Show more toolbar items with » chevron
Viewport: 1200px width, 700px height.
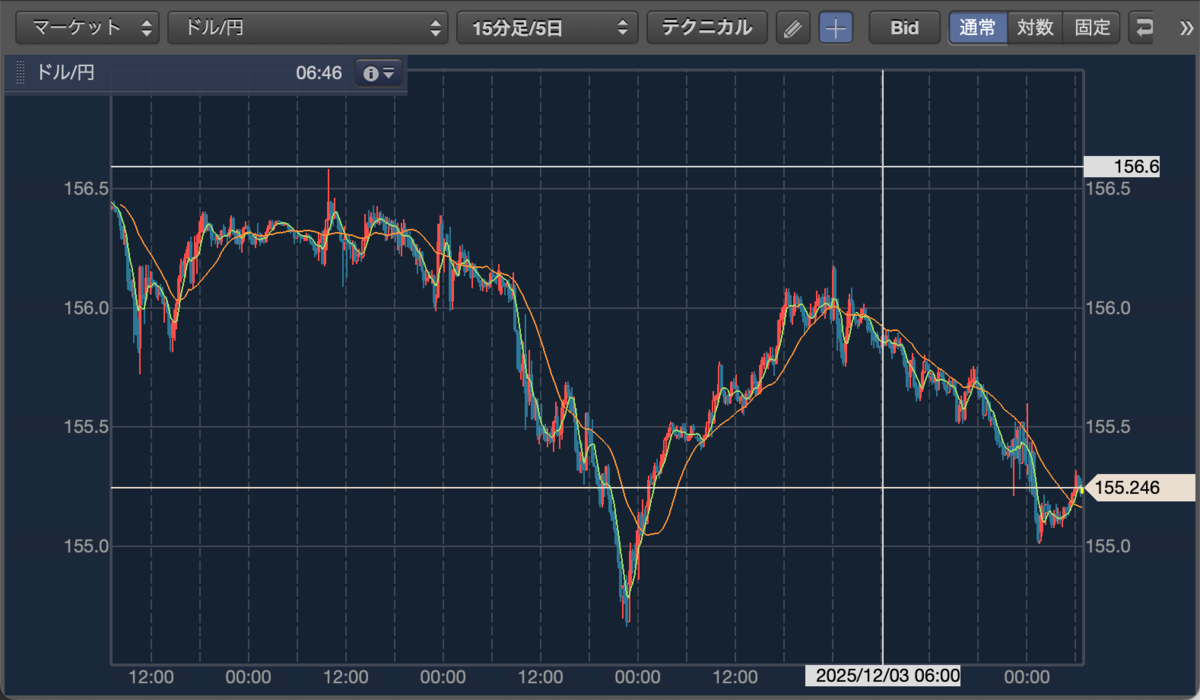click(1186, 28)
